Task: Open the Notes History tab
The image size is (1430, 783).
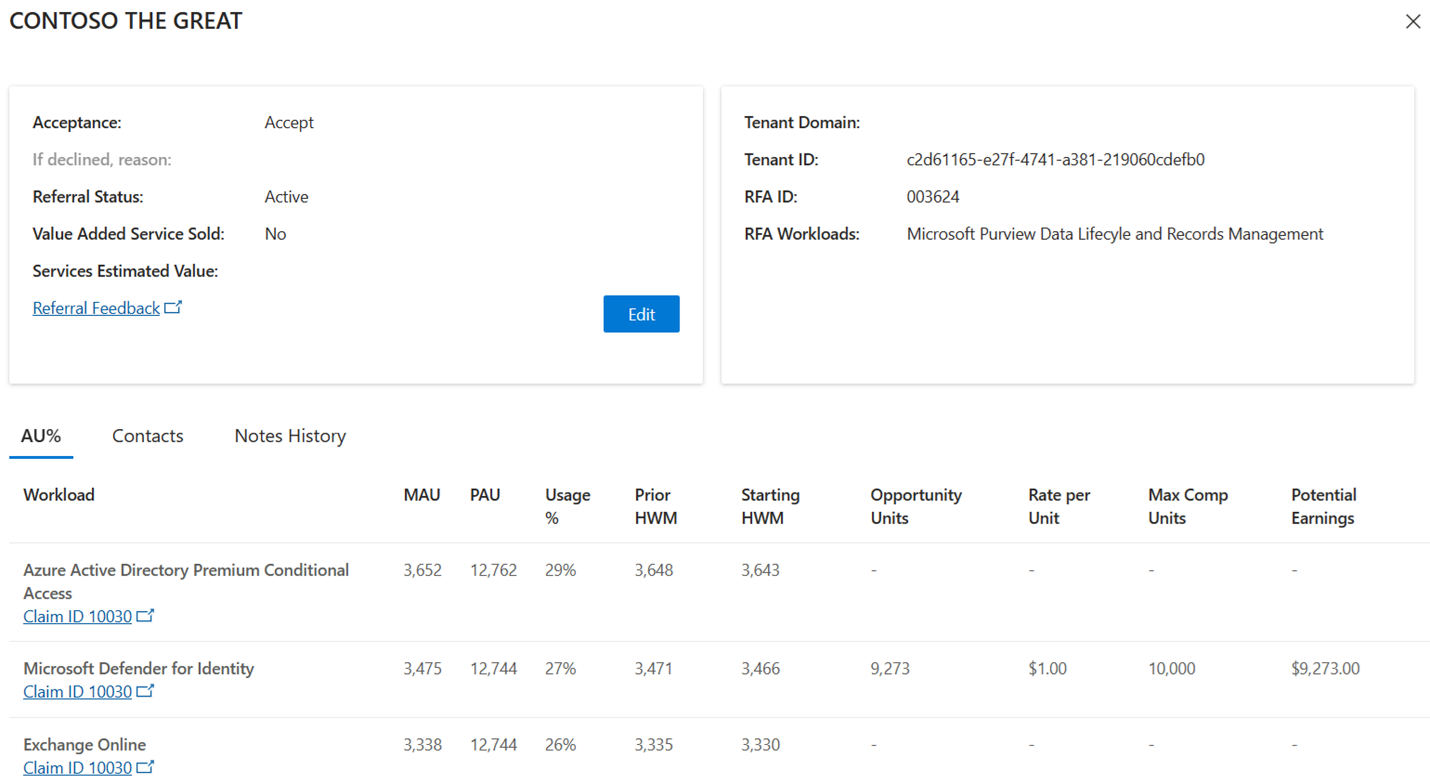Action: 290,436
